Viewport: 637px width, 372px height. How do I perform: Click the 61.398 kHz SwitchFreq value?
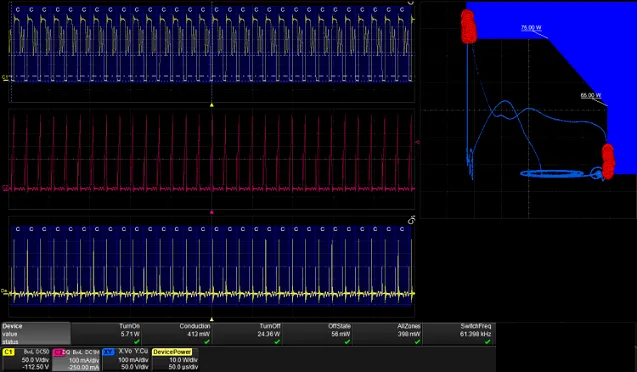[x=476, y=334]
